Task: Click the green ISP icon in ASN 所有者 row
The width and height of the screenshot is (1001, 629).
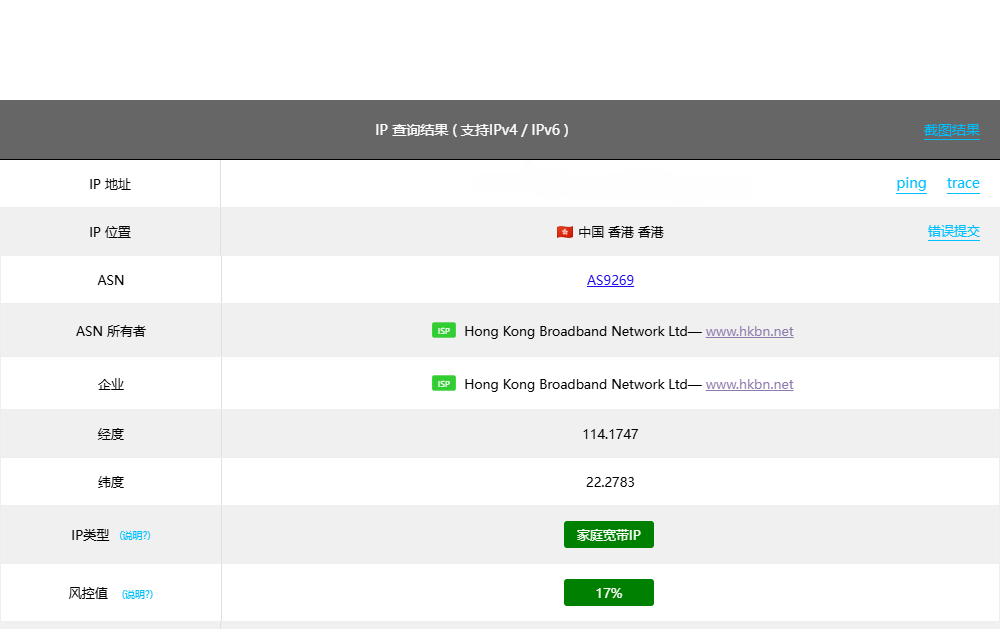Action: point(443,331)
